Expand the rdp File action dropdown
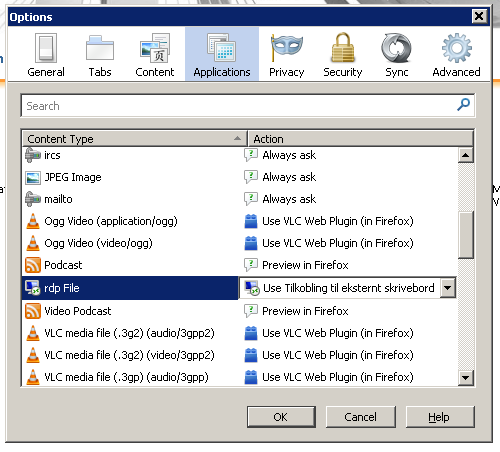 (447, 287)
